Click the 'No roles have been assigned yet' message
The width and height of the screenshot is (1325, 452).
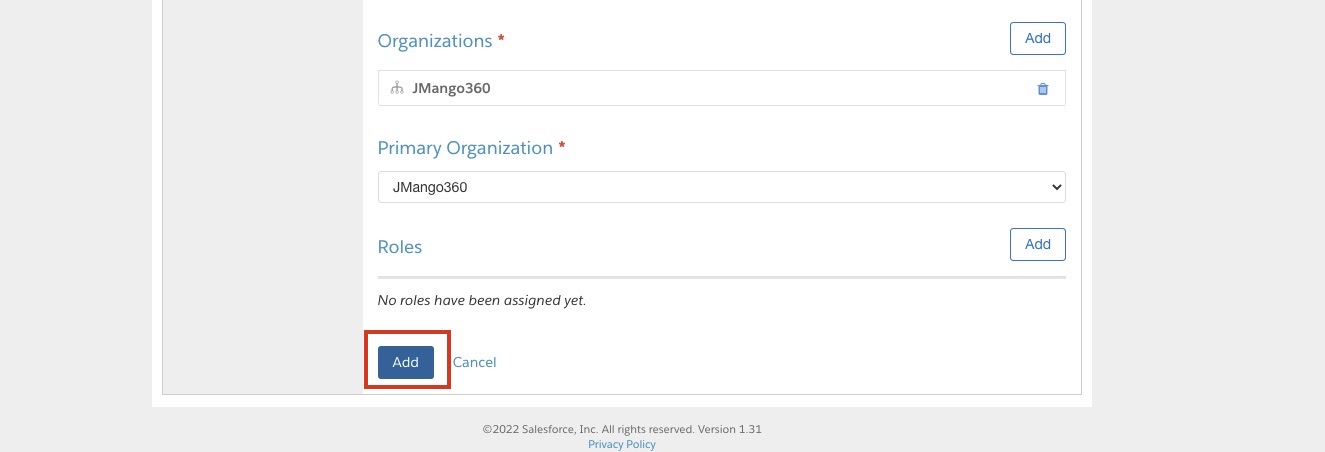(482, 300)
